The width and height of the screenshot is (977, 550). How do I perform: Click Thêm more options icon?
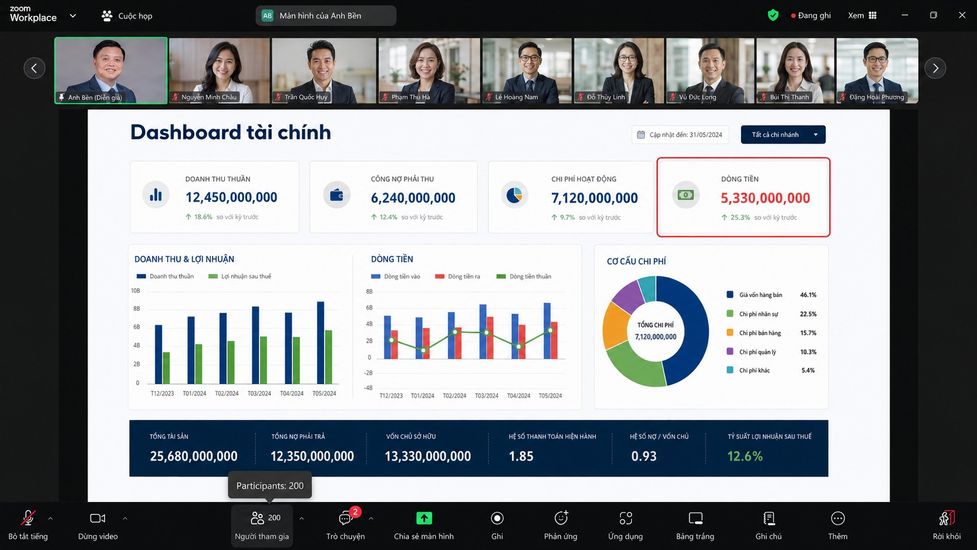coord(837,518)
